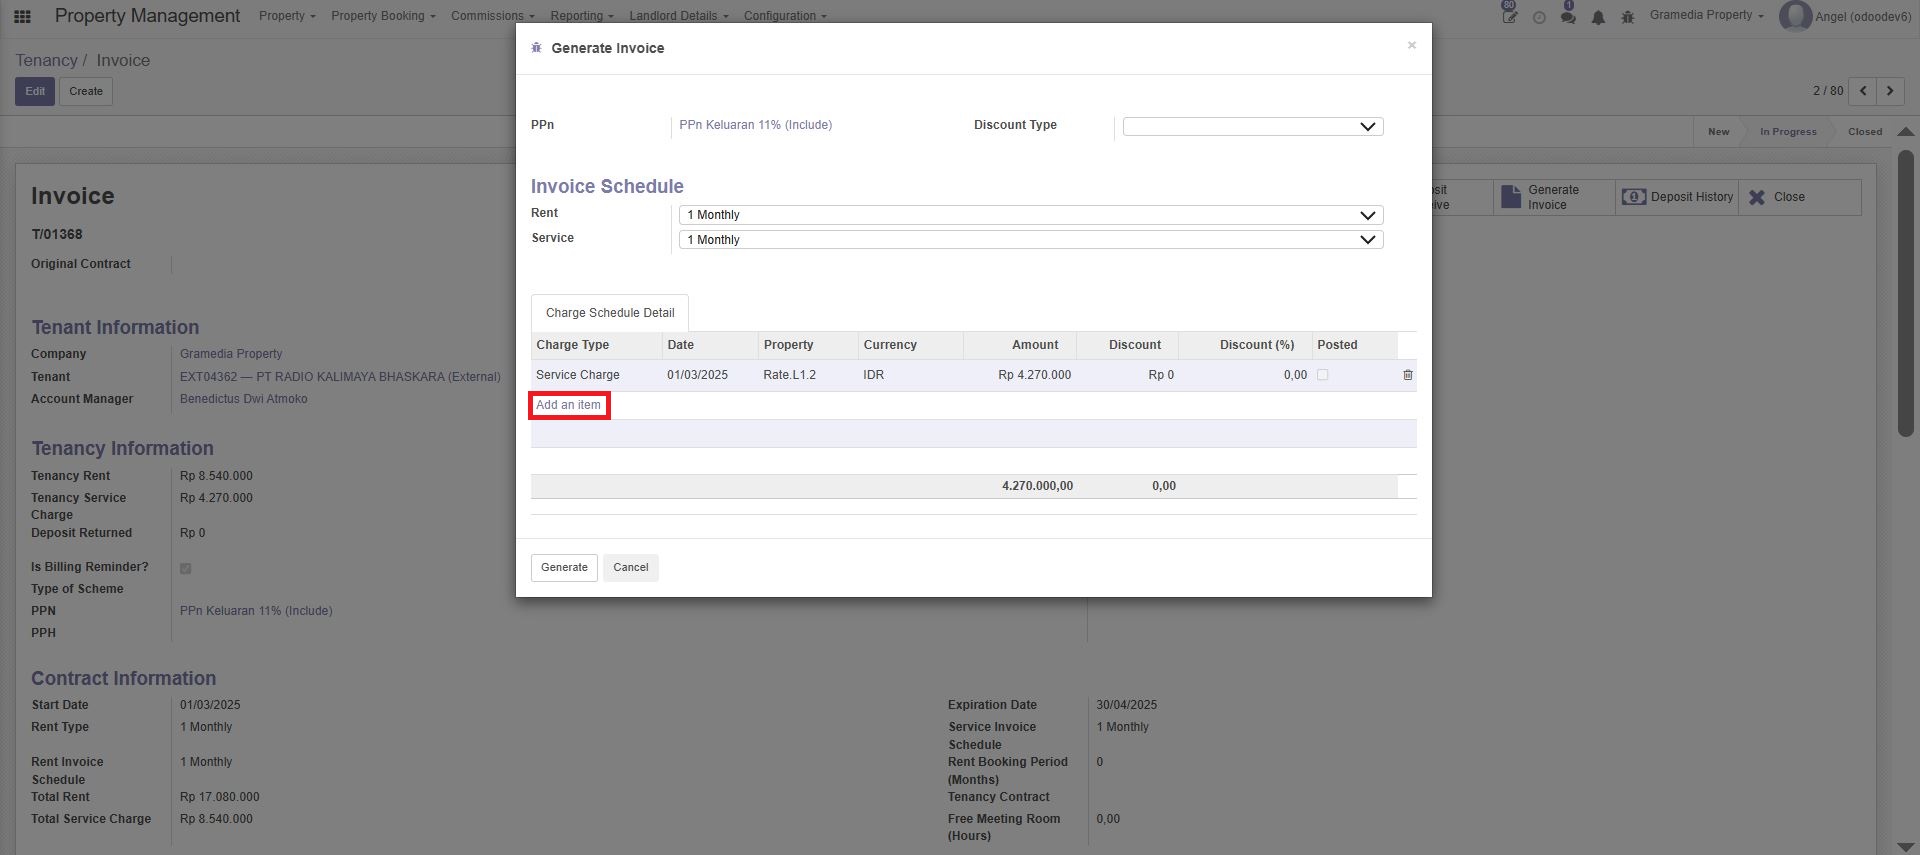Open the Angel user avatar menu
The width and height of the screenshot is (1920, 855).
click(1845, 16)
